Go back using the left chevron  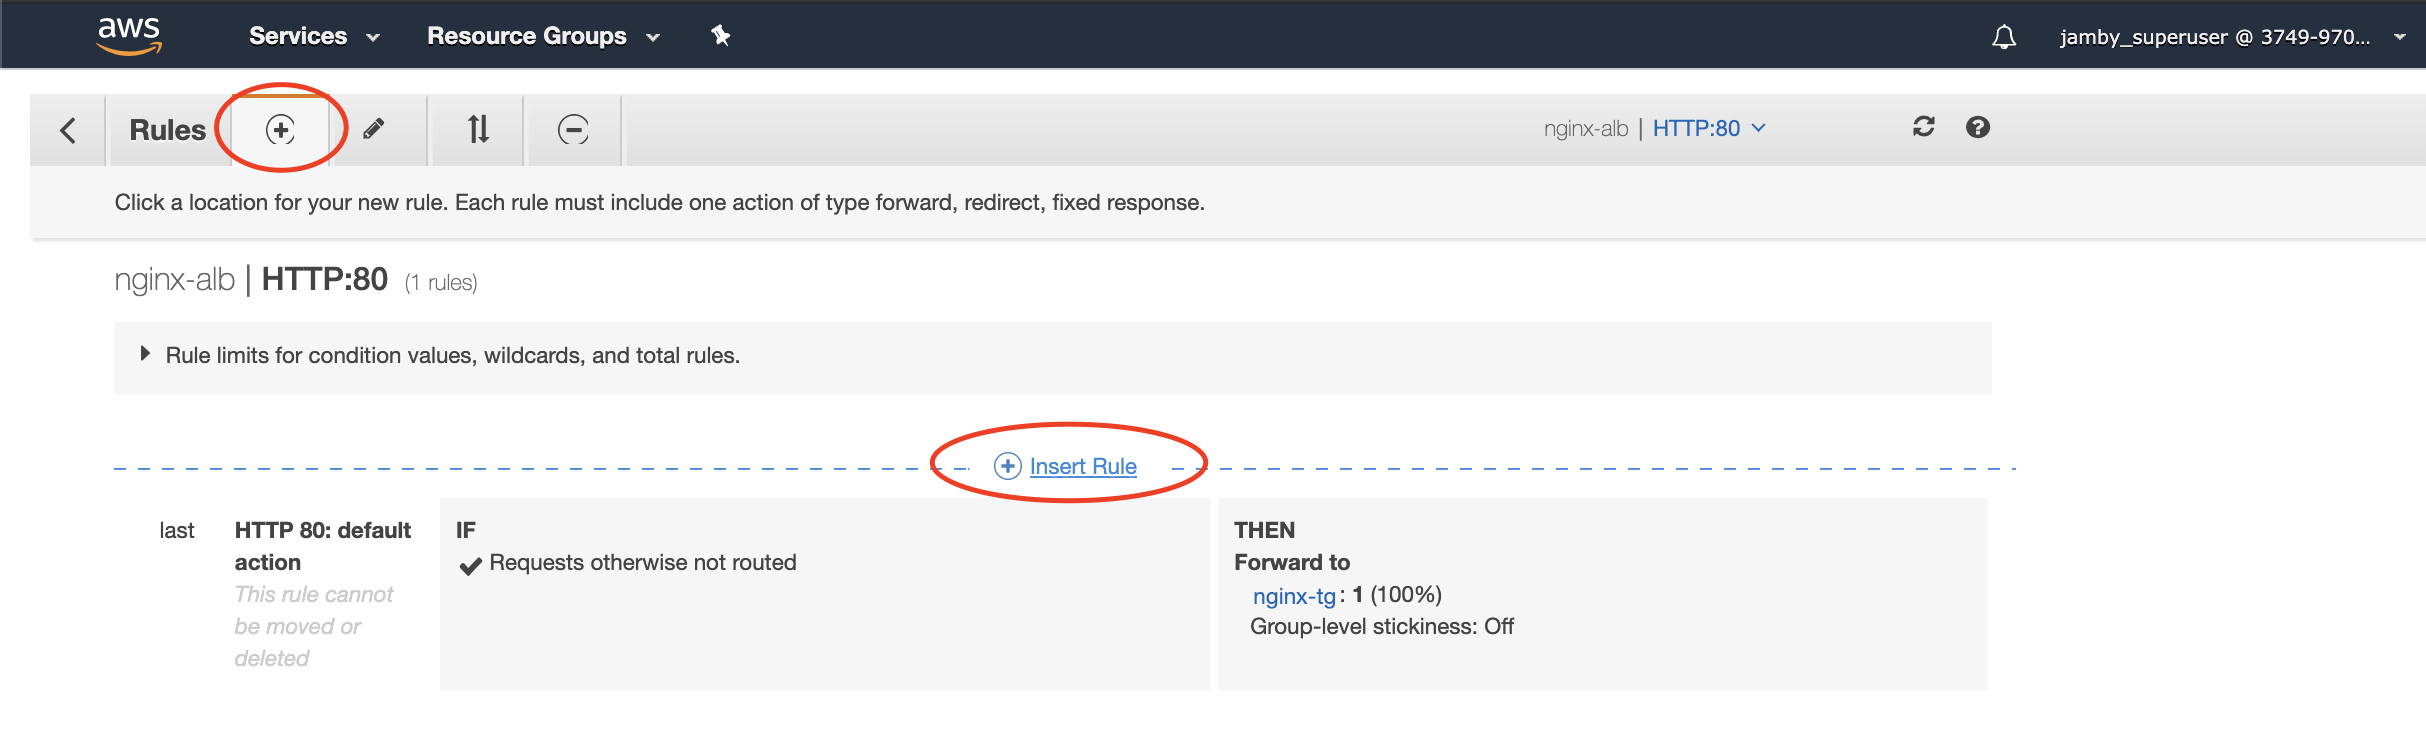pos(68,130)
